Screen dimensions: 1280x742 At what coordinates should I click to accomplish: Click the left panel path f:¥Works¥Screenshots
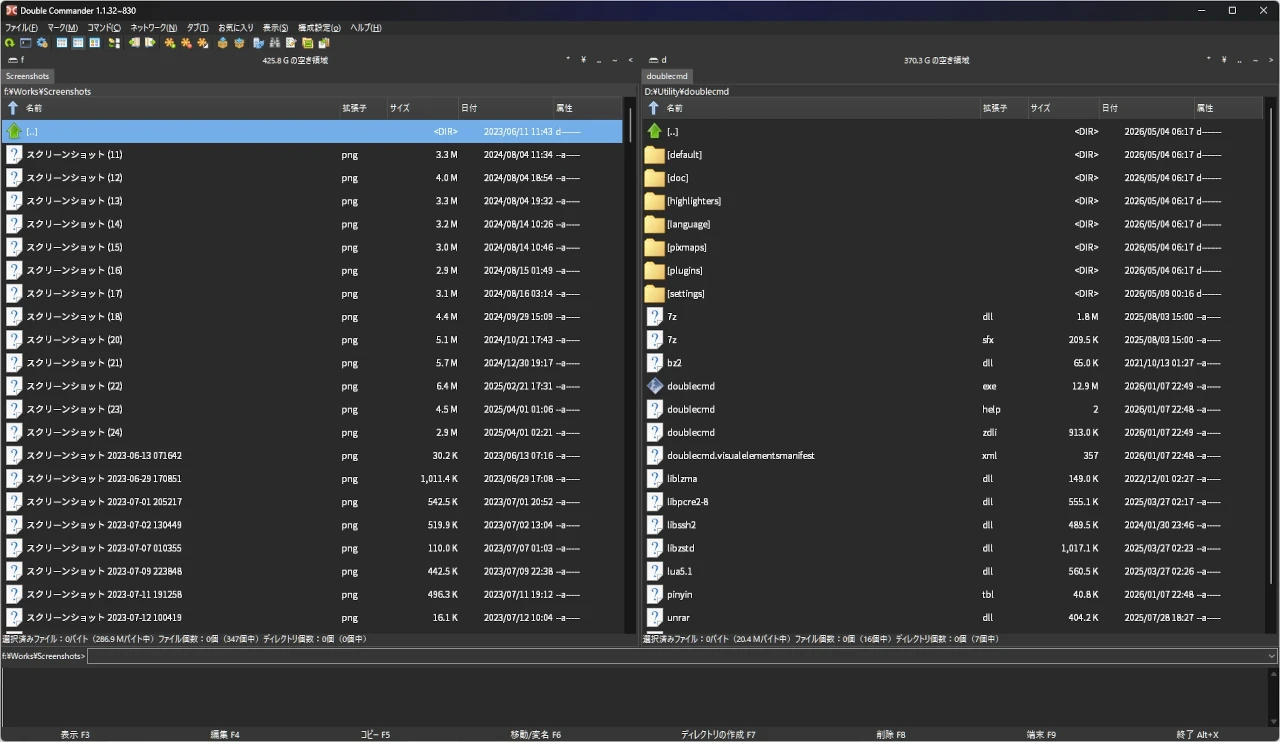[x=47, y=91]
